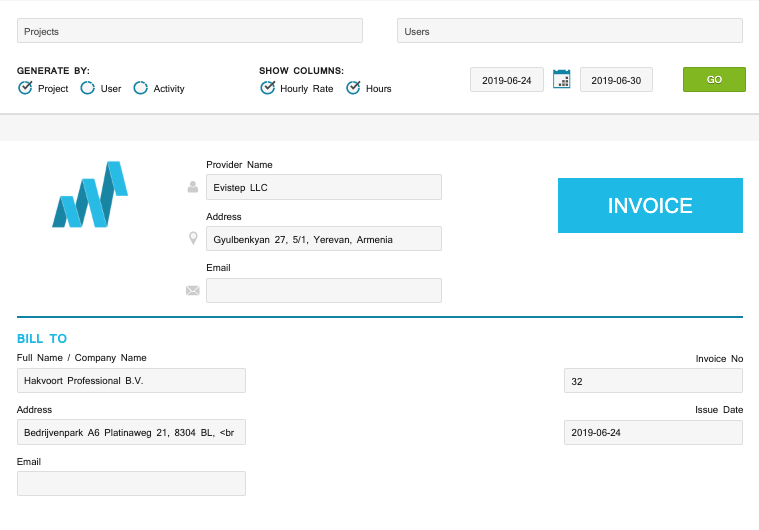Click the BILL TO heading

[42, 338]
